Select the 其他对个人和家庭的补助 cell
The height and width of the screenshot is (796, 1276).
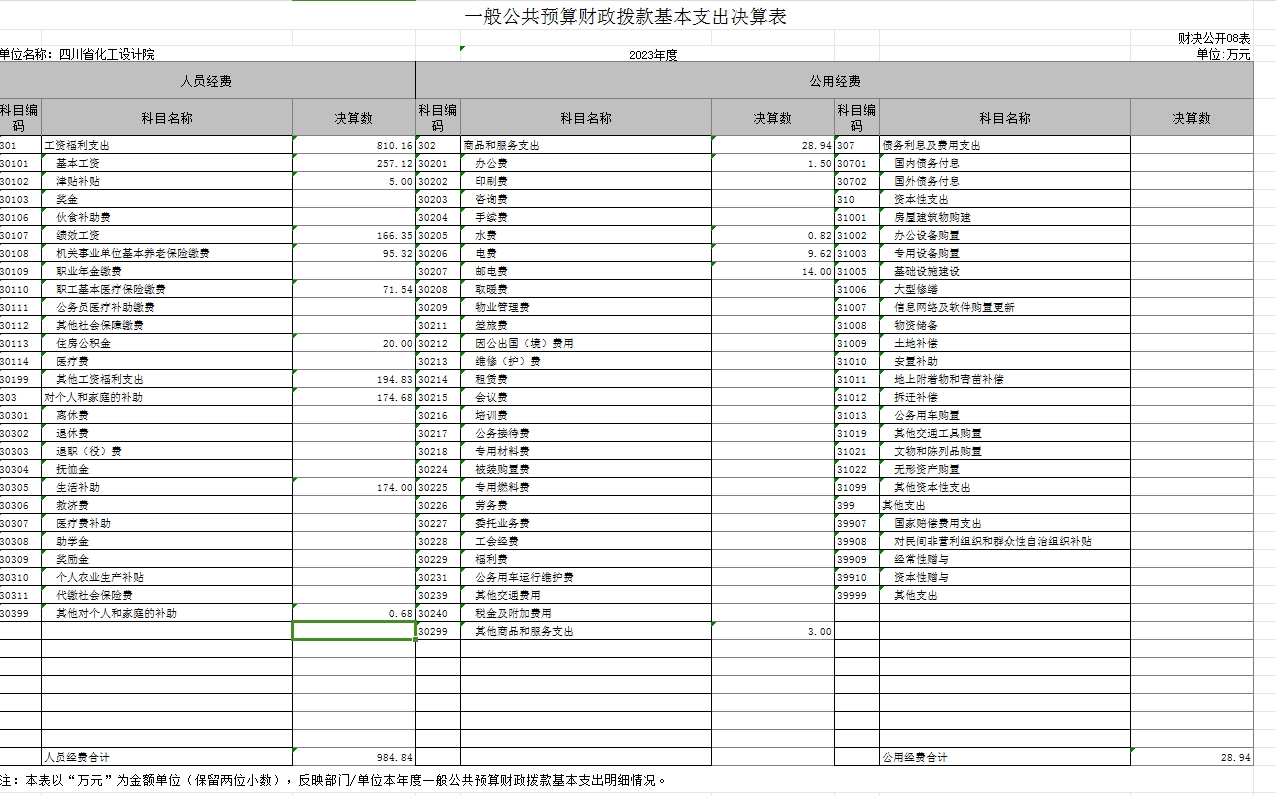pyautogui.click(x=167, y=613)
